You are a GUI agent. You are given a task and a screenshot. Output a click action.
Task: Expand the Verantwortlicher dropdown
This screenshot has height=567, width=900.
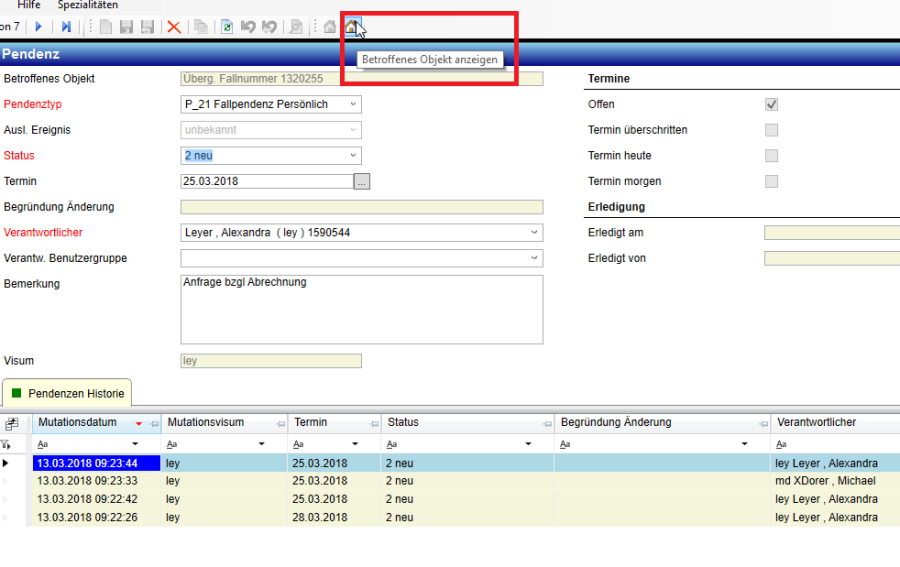[534, 233]
